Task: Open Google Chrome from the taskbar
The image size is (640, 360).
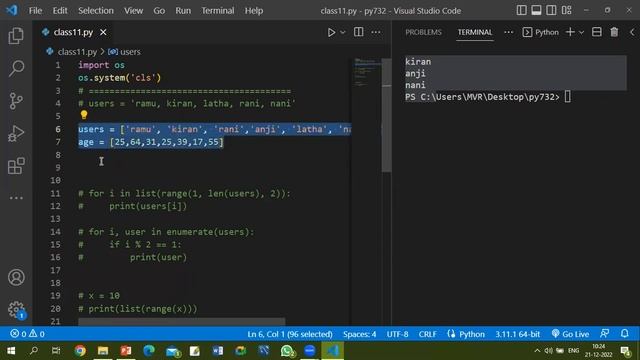Action: click(80, 351)
